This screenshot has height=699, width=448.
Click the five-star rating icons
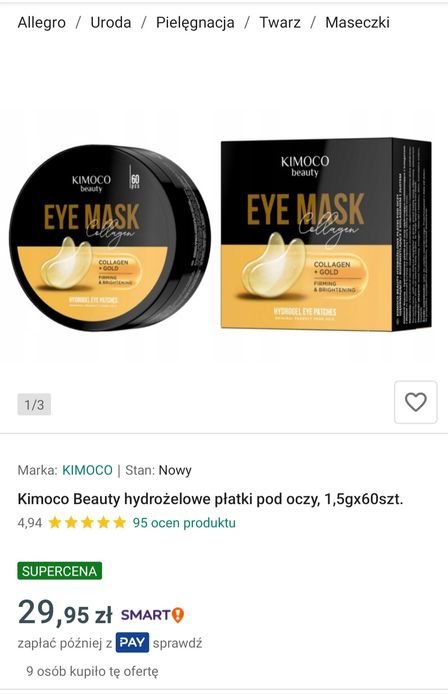coord(87,522)
